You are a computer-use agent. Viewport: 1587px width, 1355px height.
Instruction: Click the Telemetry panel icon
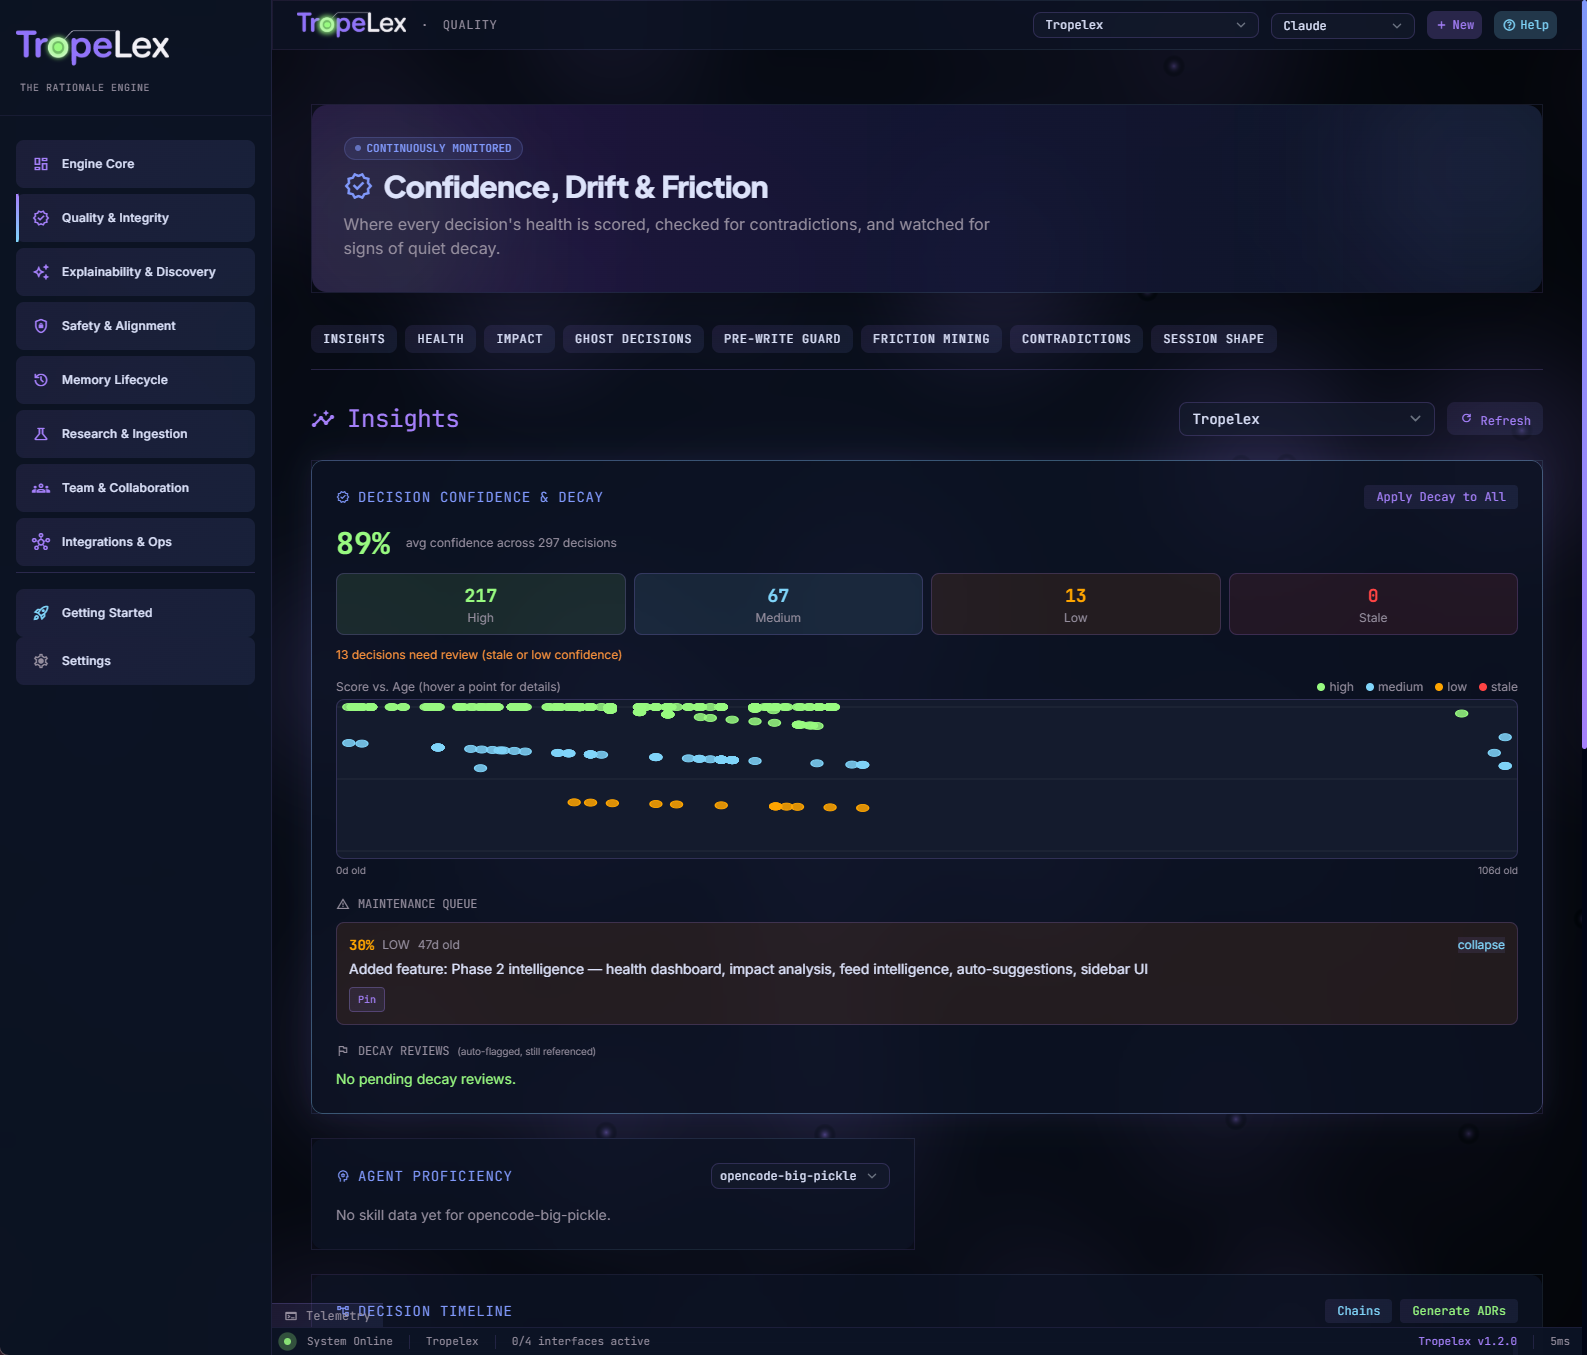pyautogui.click(x=291, y=1316)
